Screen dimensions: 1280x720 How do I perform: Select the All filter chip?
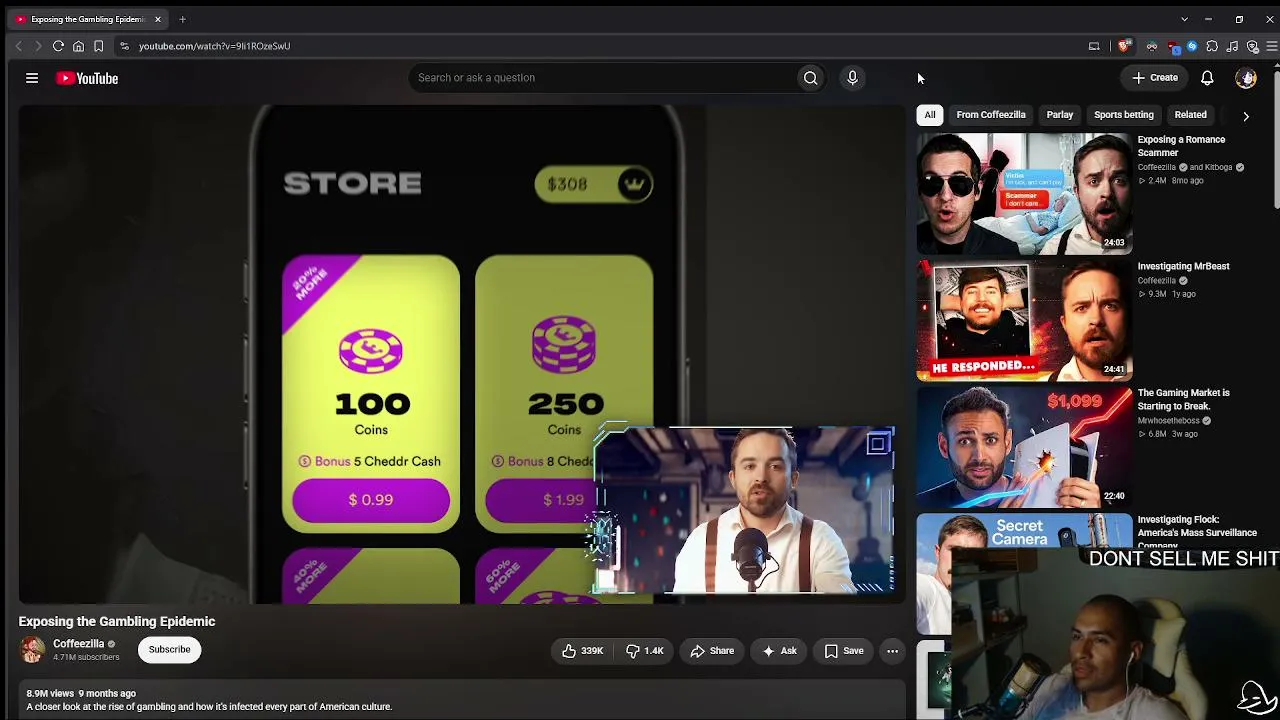930,115
